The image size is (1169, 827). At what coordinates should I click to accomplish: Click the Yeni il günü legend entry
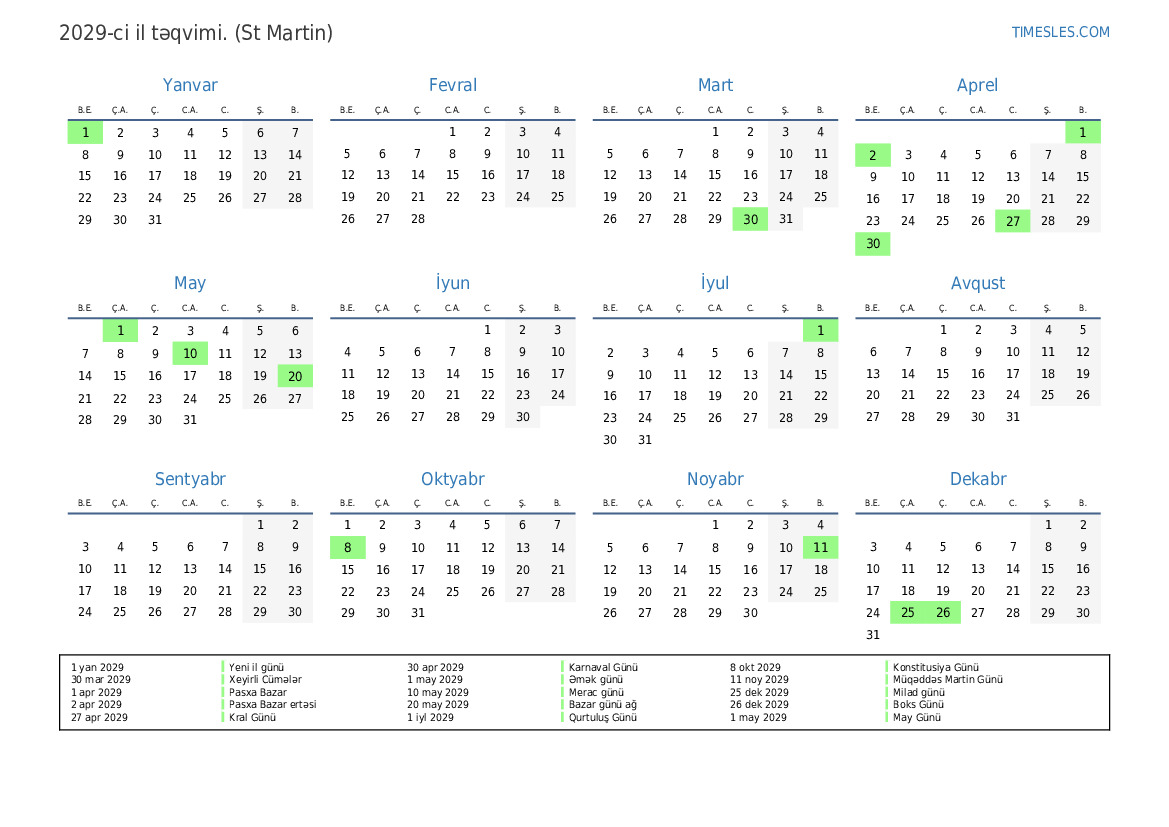coord(256,667)
